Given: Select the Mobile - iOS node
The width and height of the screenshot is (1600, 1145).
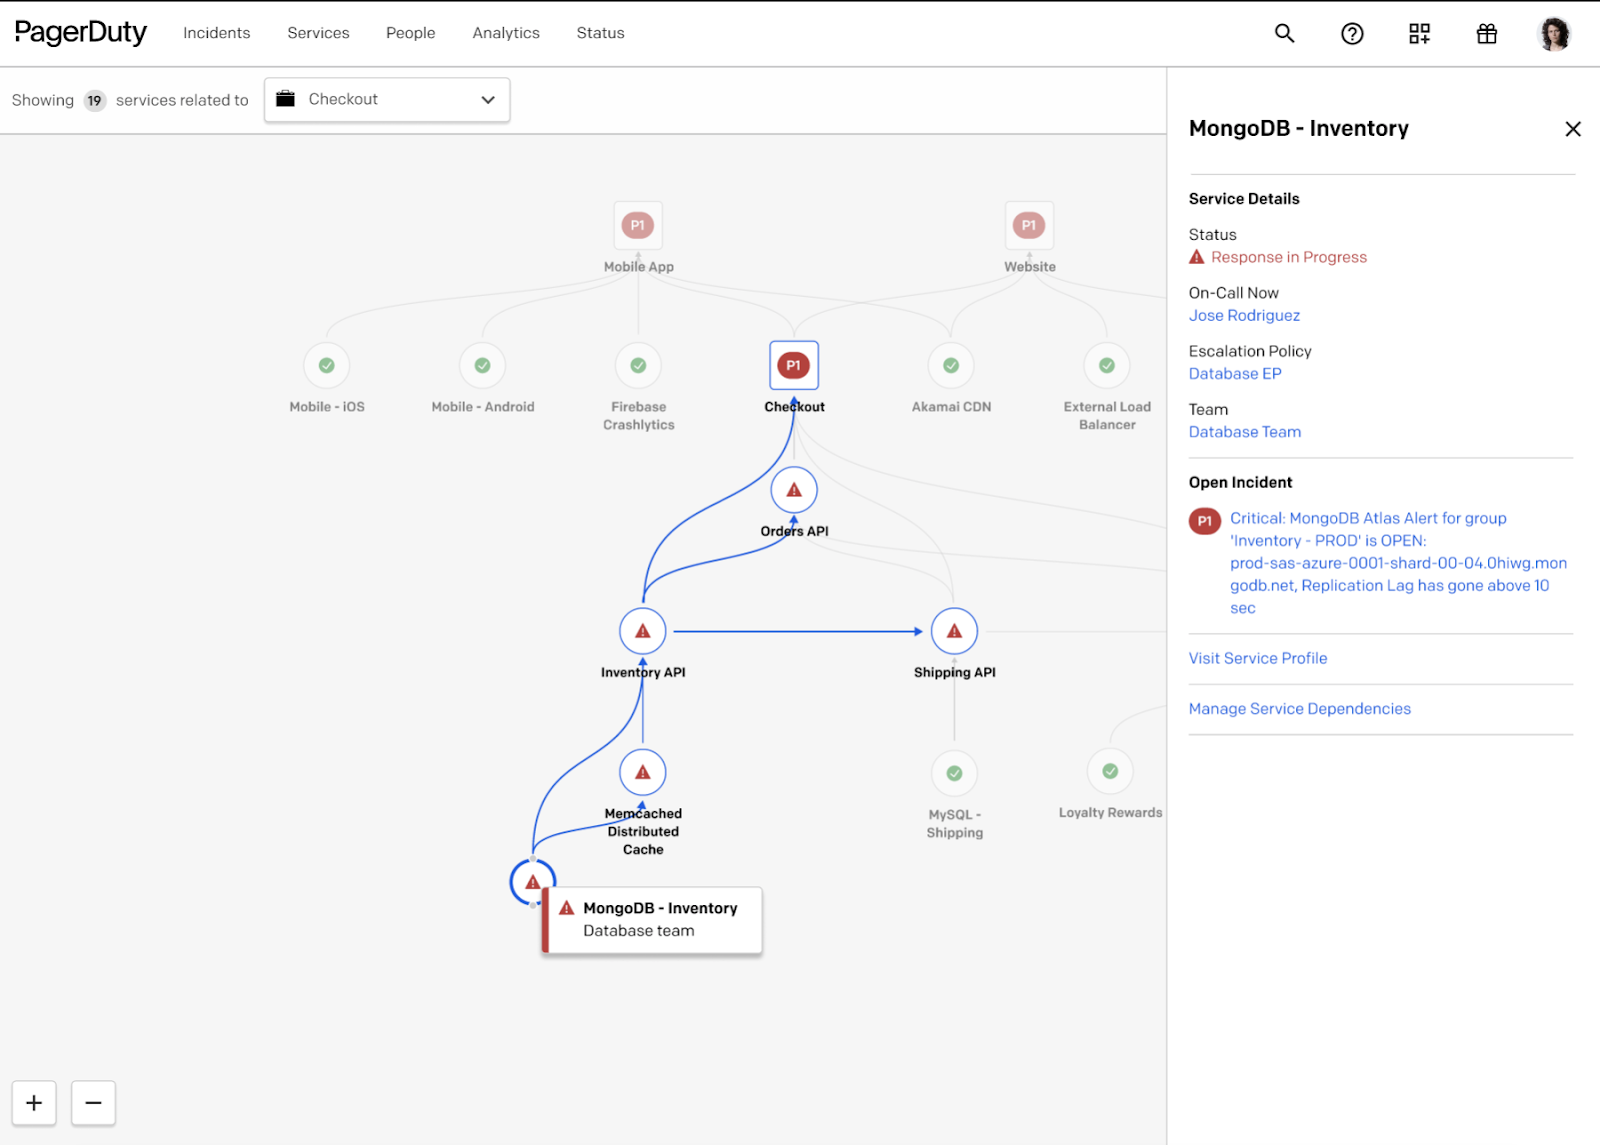Looking at the screenshot, I should coord(327,366).
